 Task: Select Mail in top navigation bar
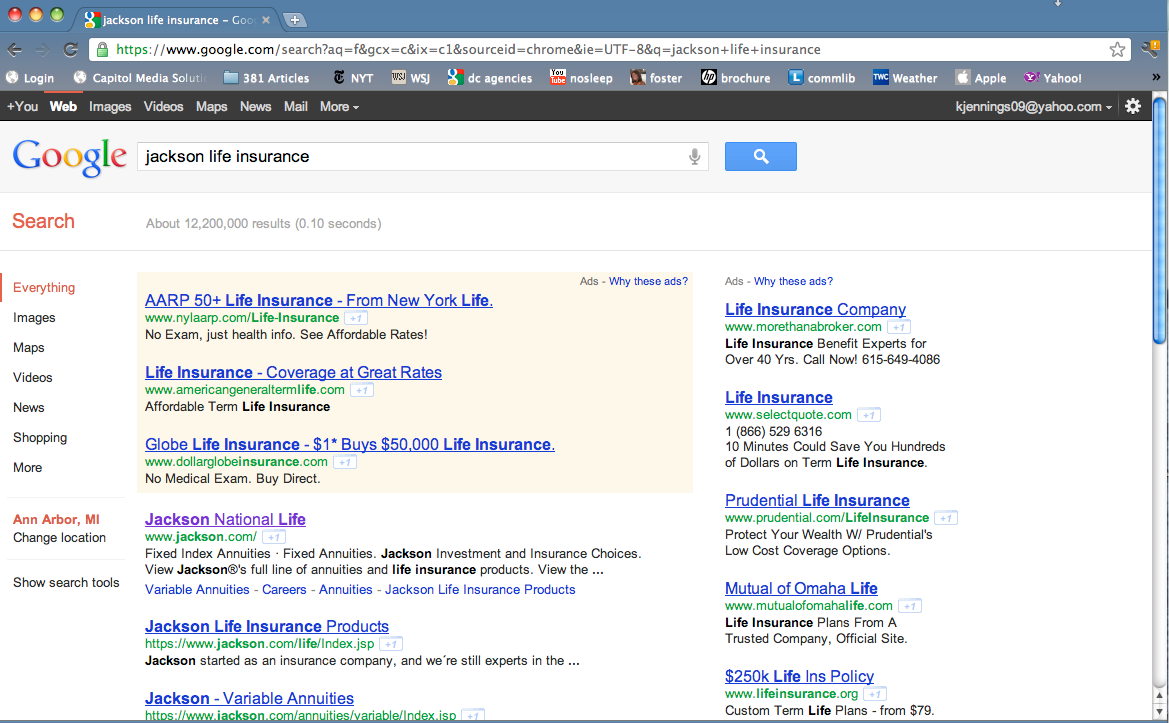point(296,107)
